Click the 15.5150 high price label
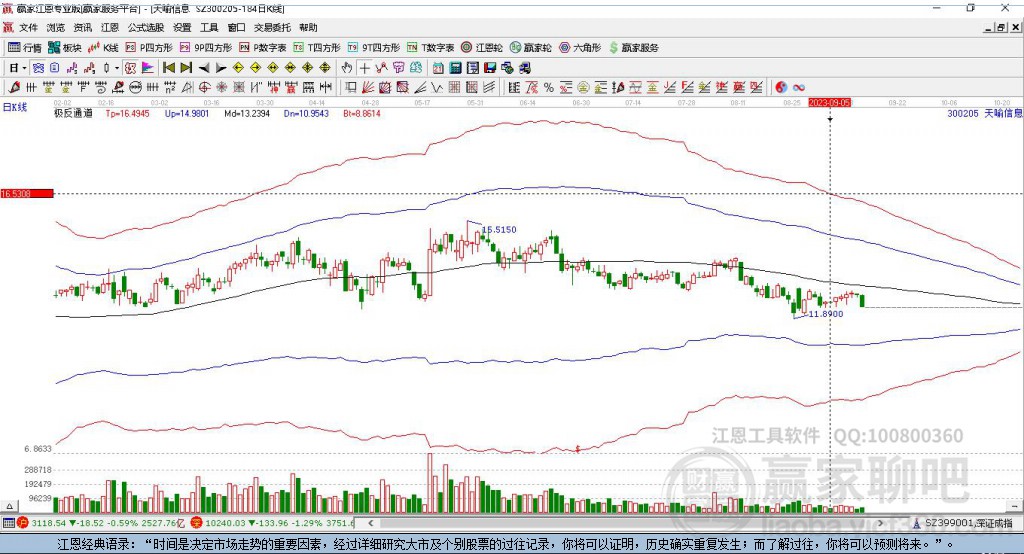This screenshot has height=554, width=1024. 499,229
